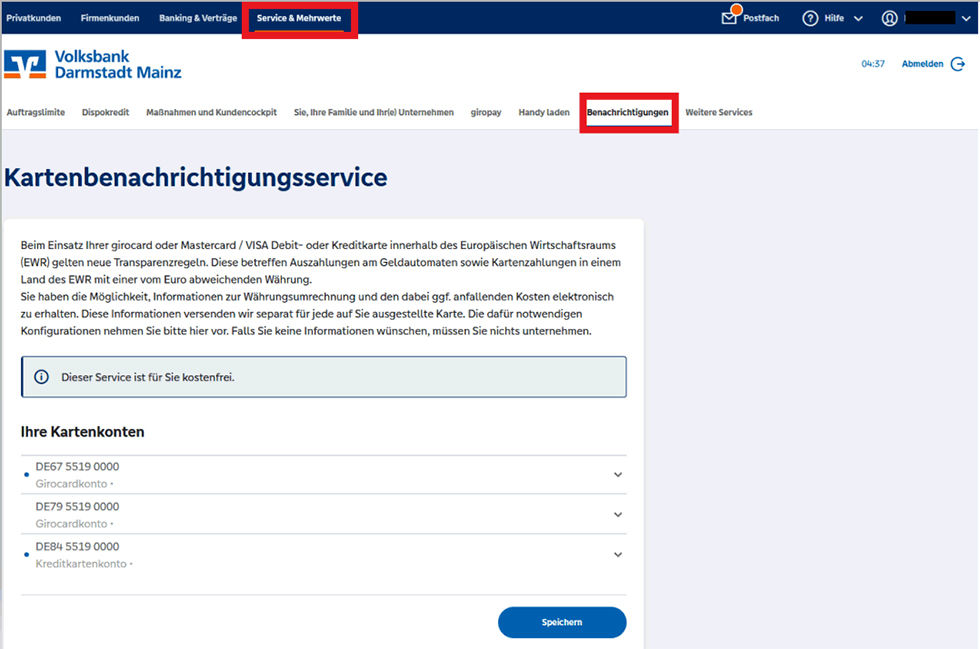The image size is (980, 649).
Task: Click the Hilfe label
Action: pos(834,18)
